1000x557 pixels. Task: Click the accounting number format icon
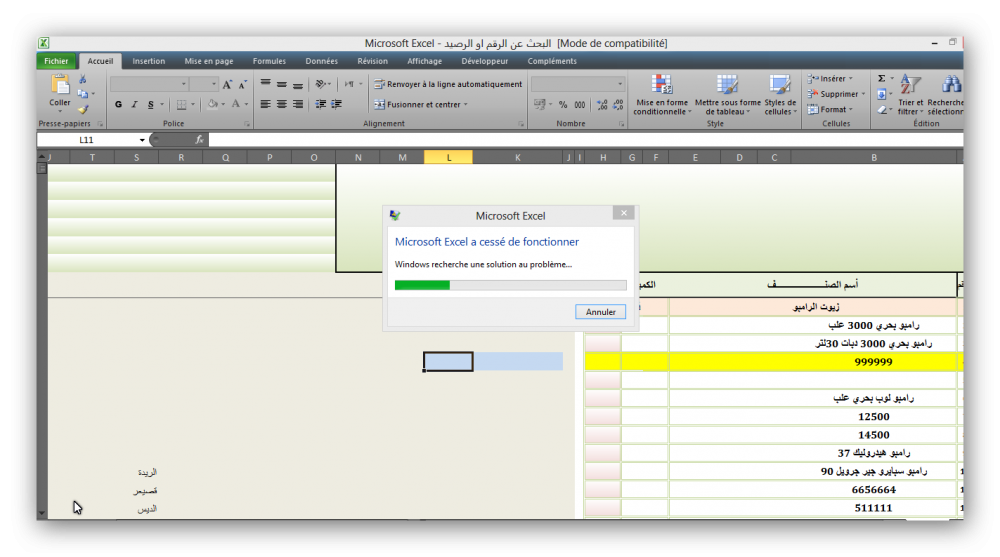[x=540, y=104]
